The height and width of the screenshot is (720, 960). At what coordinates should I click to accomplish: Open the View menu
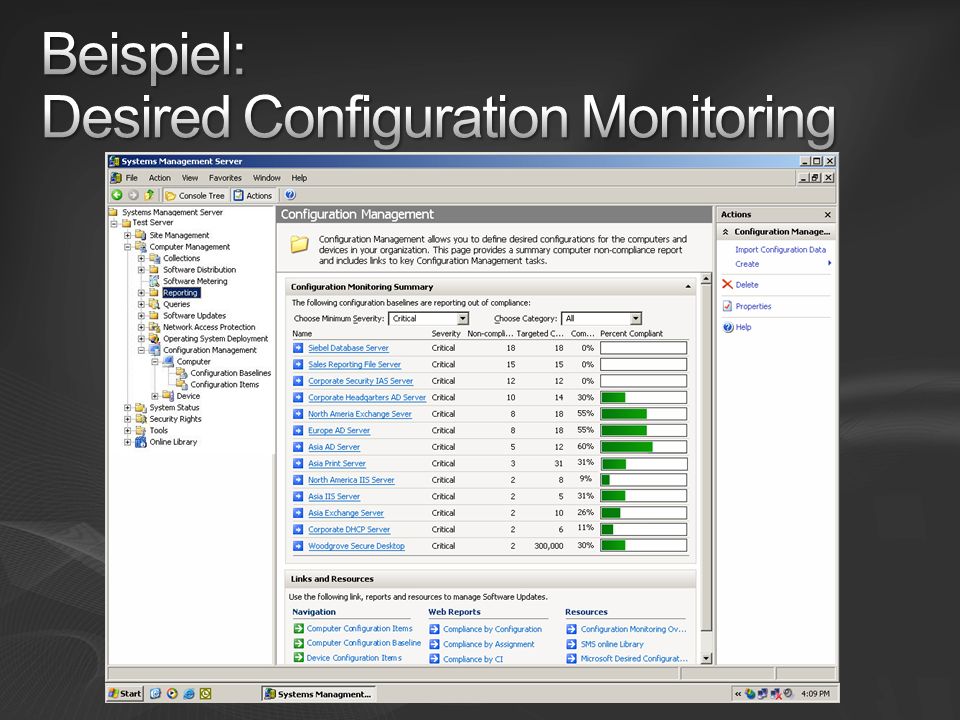click(x=190, y=178)
